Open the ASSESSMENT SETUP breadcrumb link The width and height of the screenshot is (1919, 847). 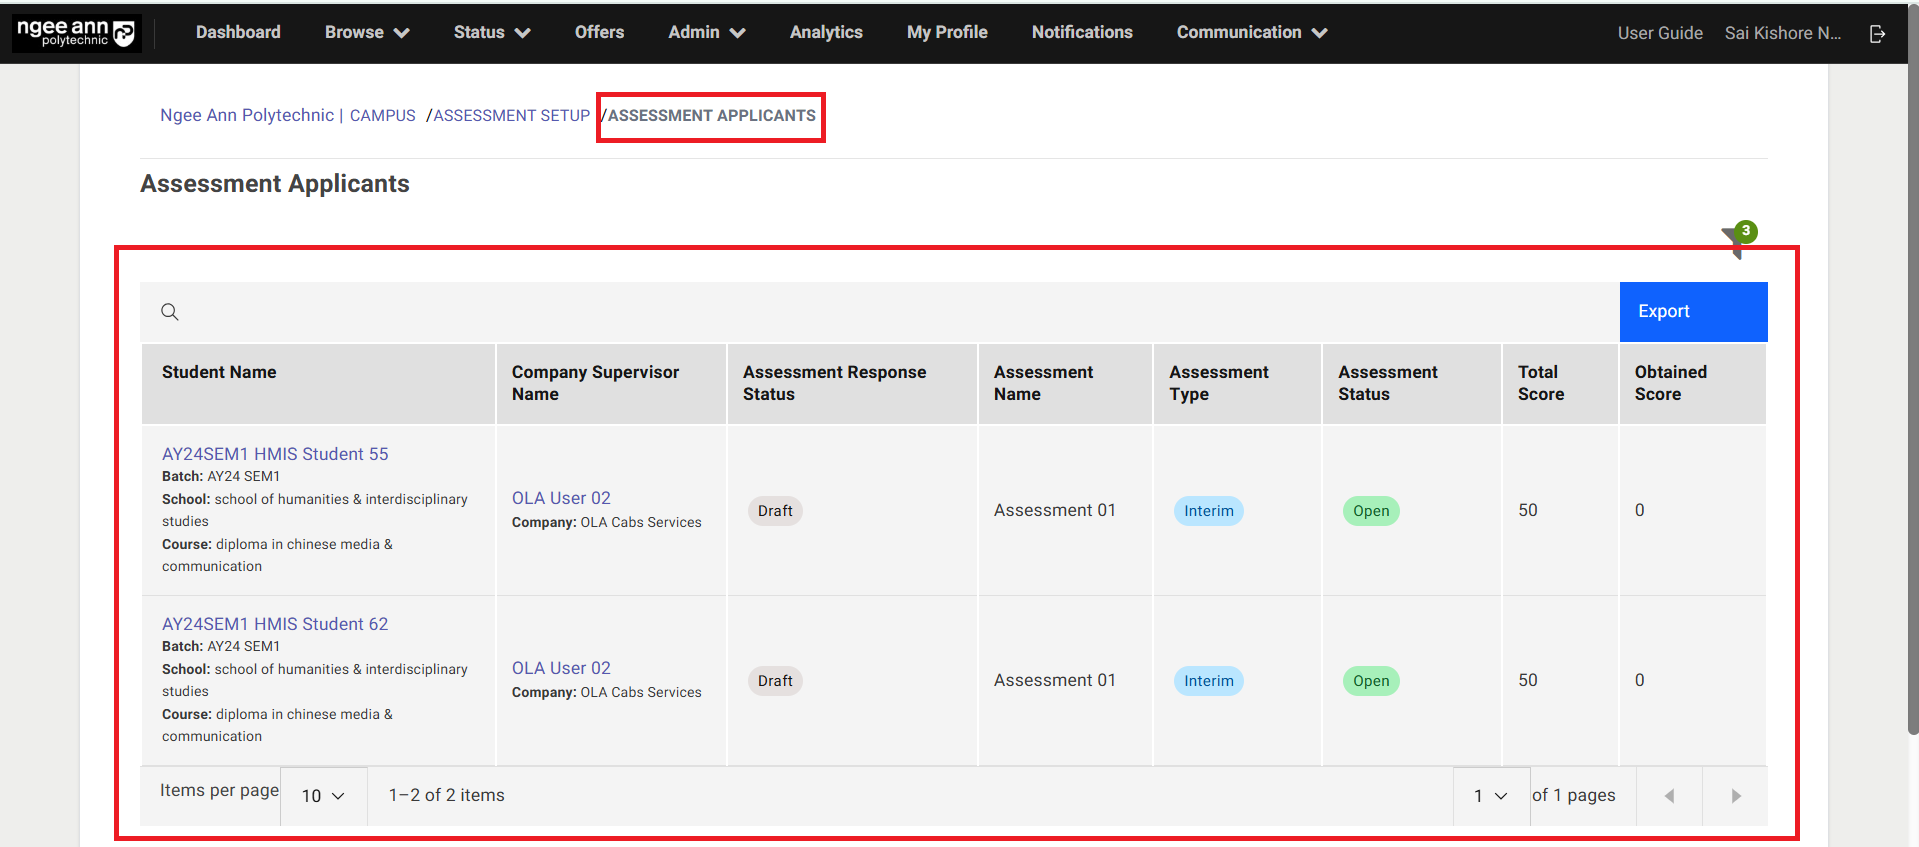[511, 116]
